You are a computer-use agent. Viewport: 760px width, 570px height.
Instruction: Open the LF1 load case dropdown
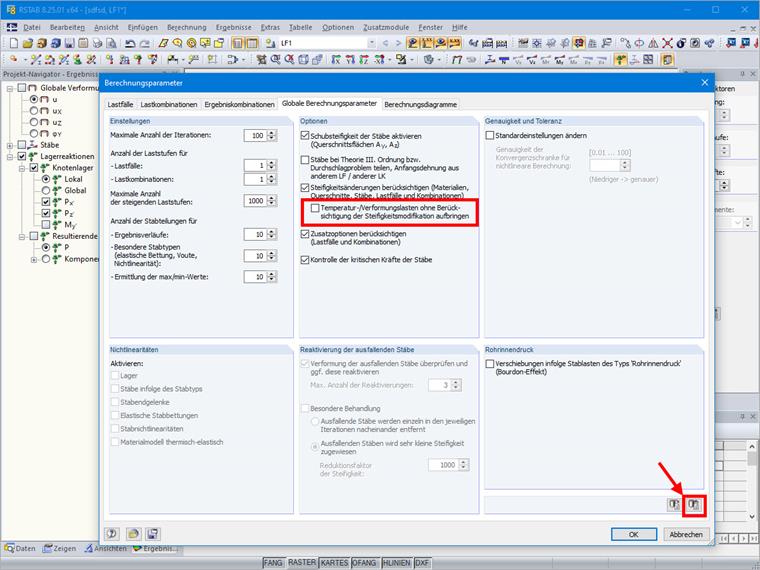[x=372, y=43]
